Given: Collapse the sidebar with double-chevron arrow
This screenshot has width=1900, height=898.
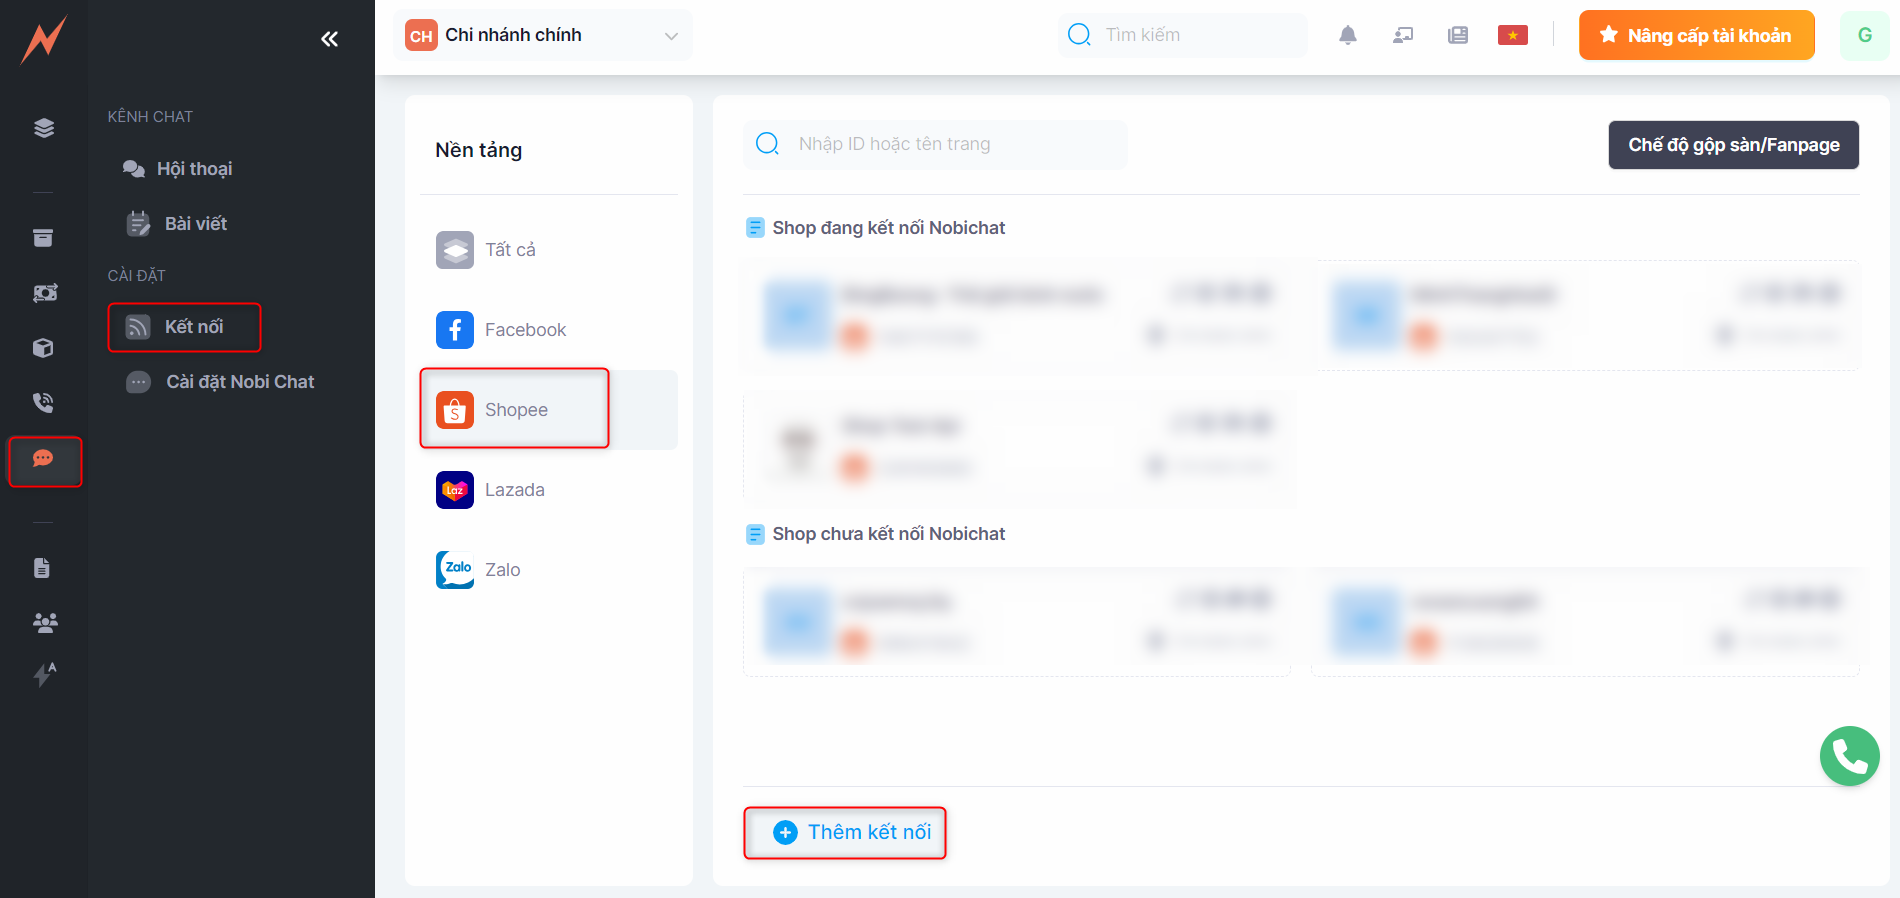Looking at the screenshot, I should [329, 39].
